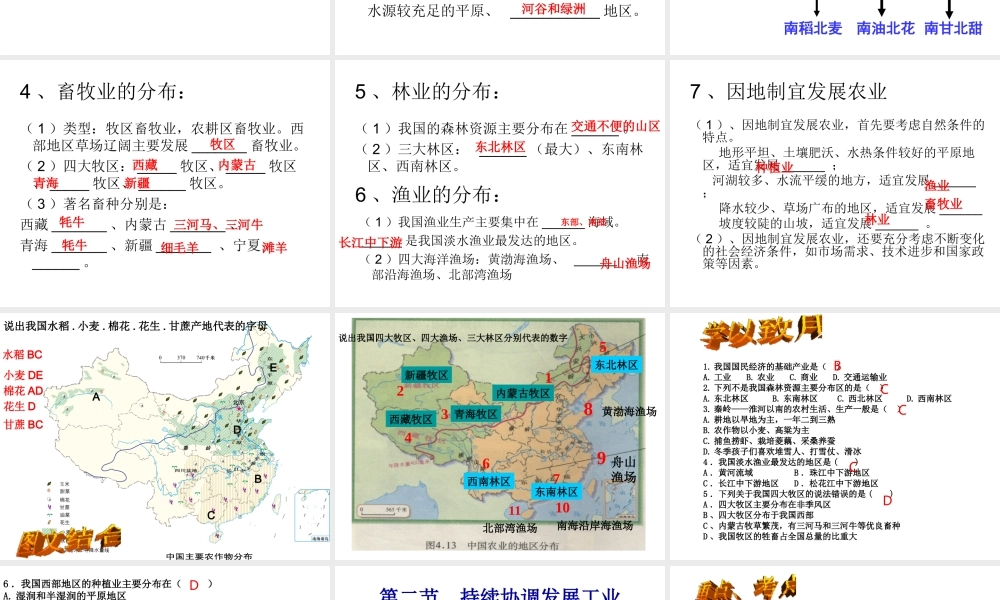Click letter C on the crop map
The height and width of the screenshot is (600, 1000).
pos(211,515)
